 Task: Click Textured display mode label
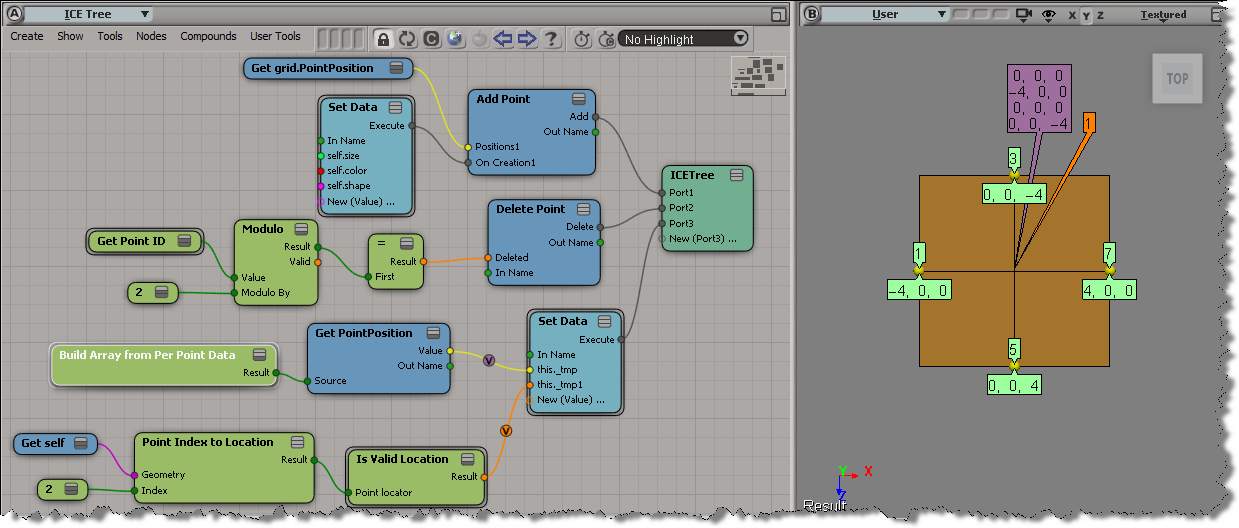pyautogui.click(x=1164, y=15)
